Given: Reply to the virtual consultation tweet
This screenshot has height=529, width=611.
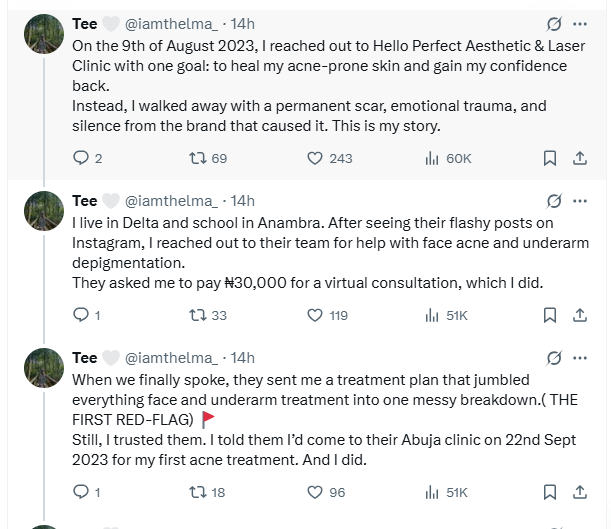Looking at the screenshot, I should tap(82, 315).
